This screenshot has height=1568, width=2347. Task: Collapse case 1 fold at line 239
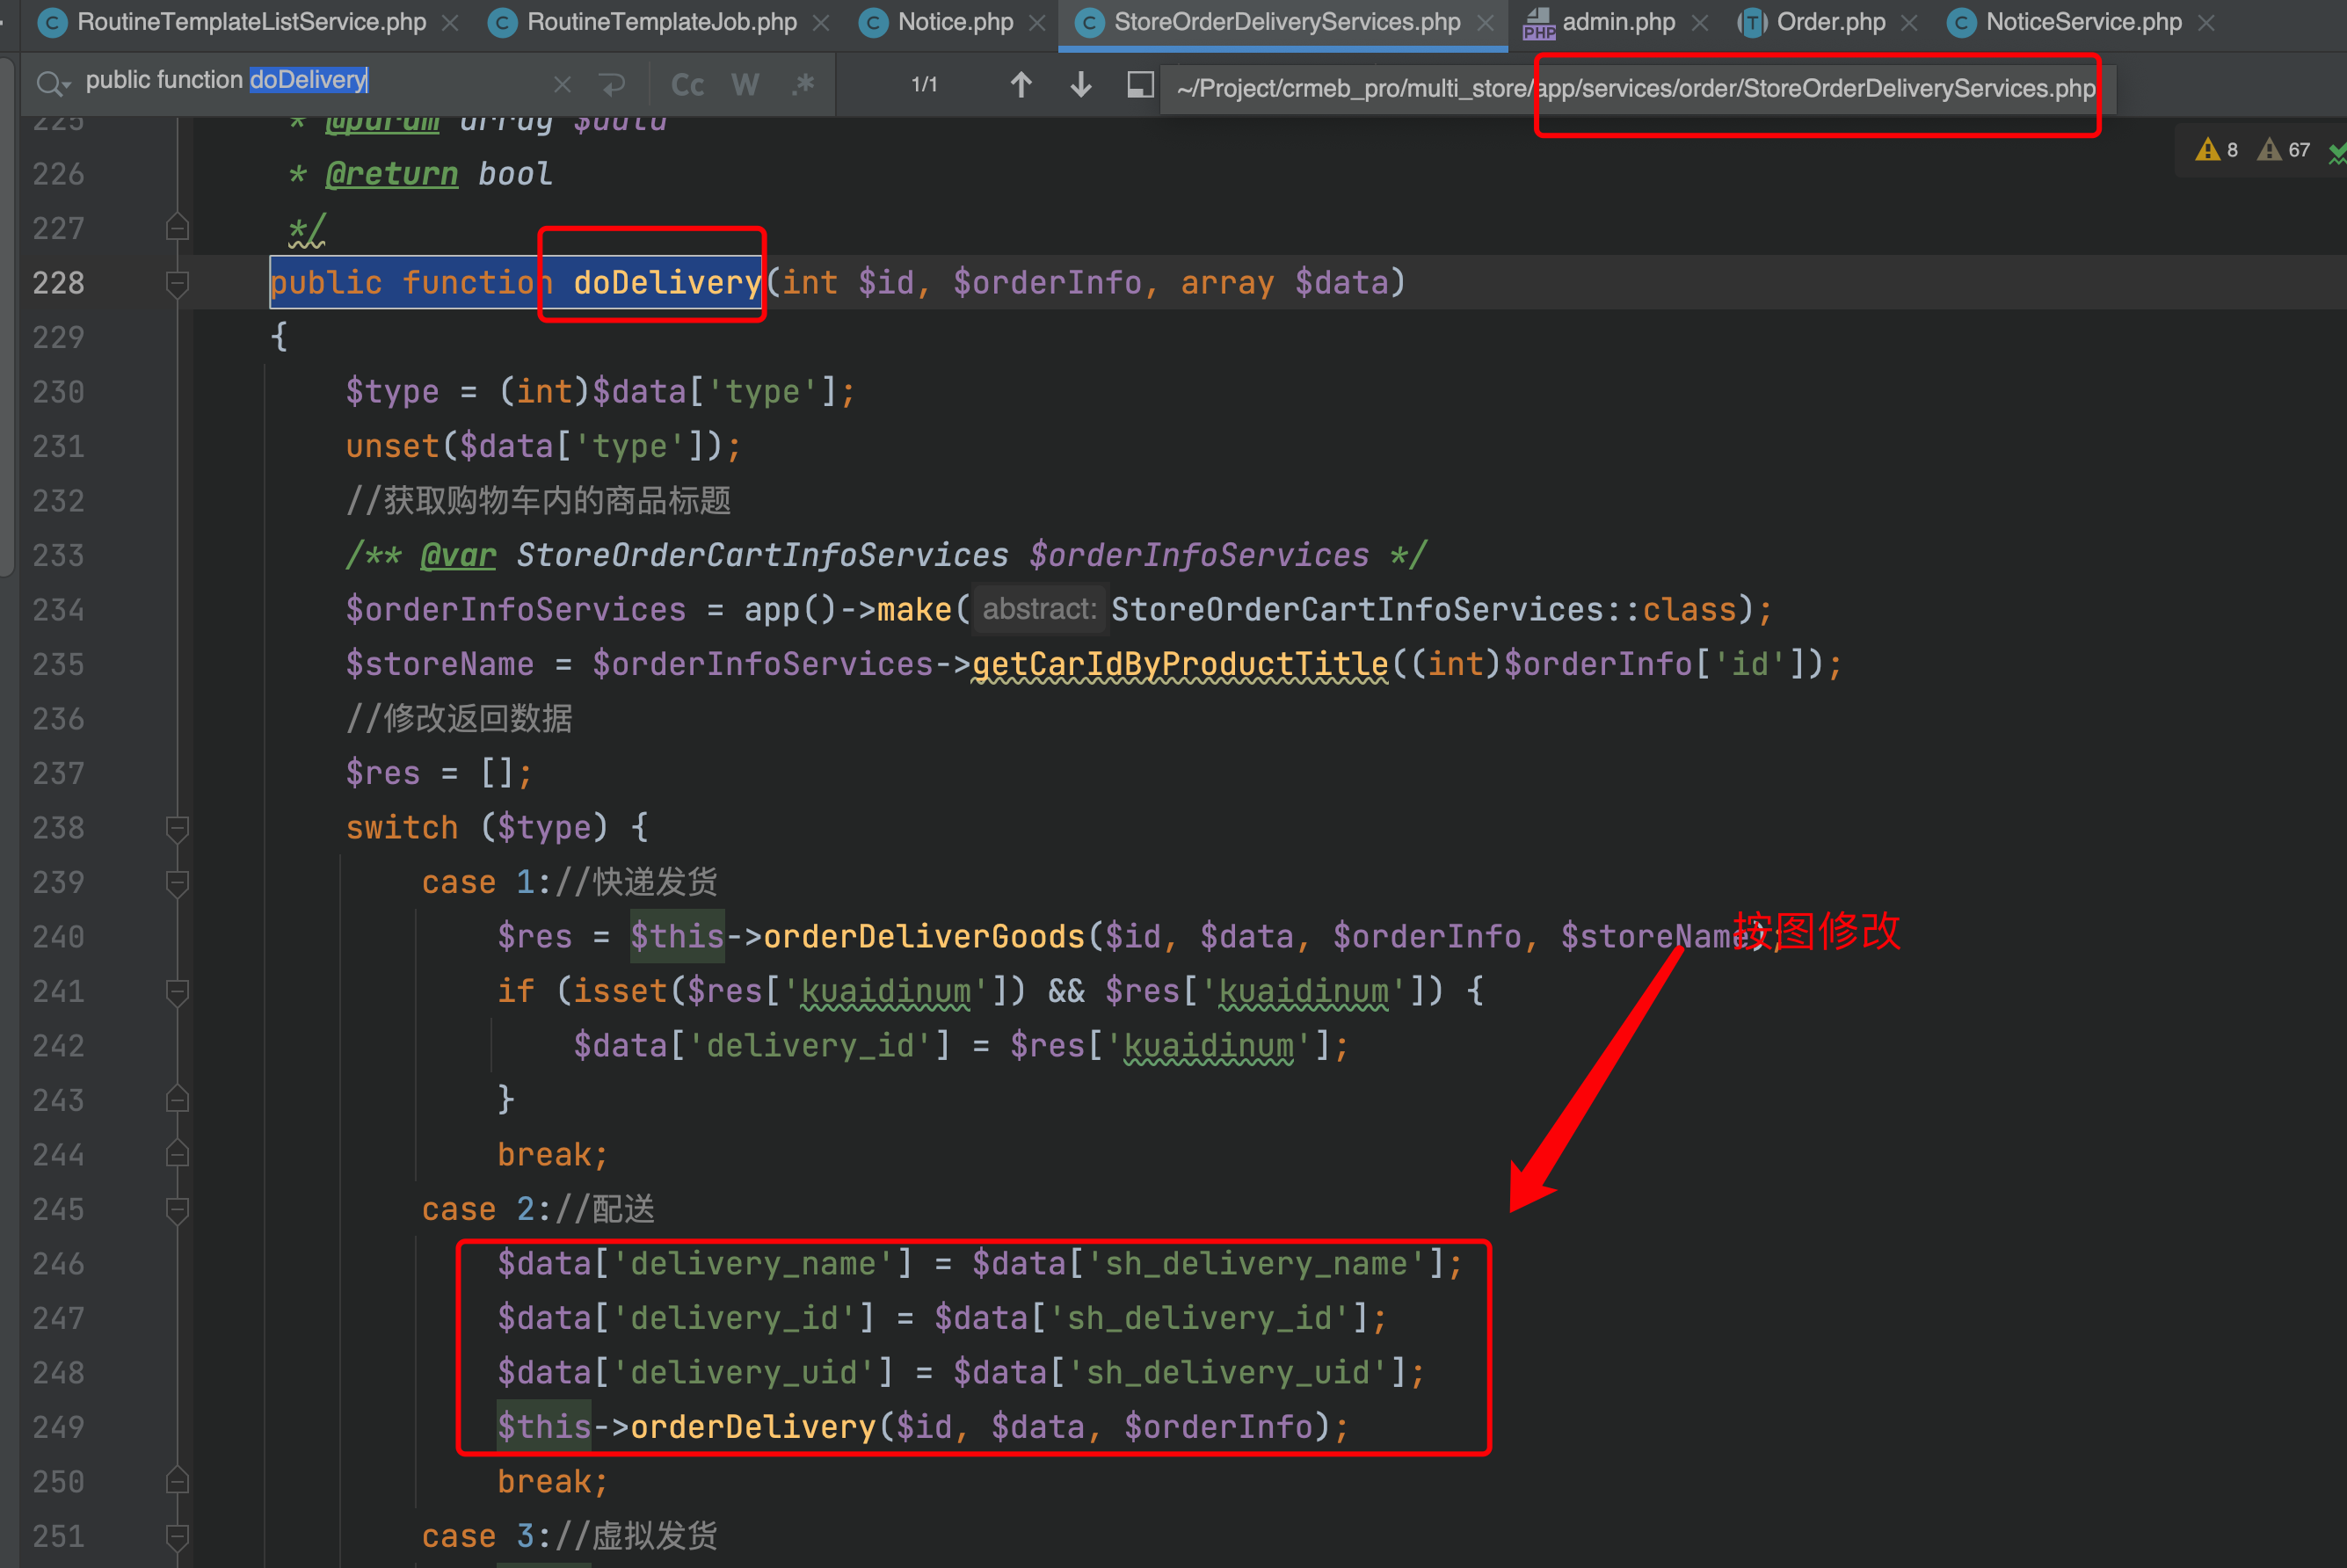177,883
